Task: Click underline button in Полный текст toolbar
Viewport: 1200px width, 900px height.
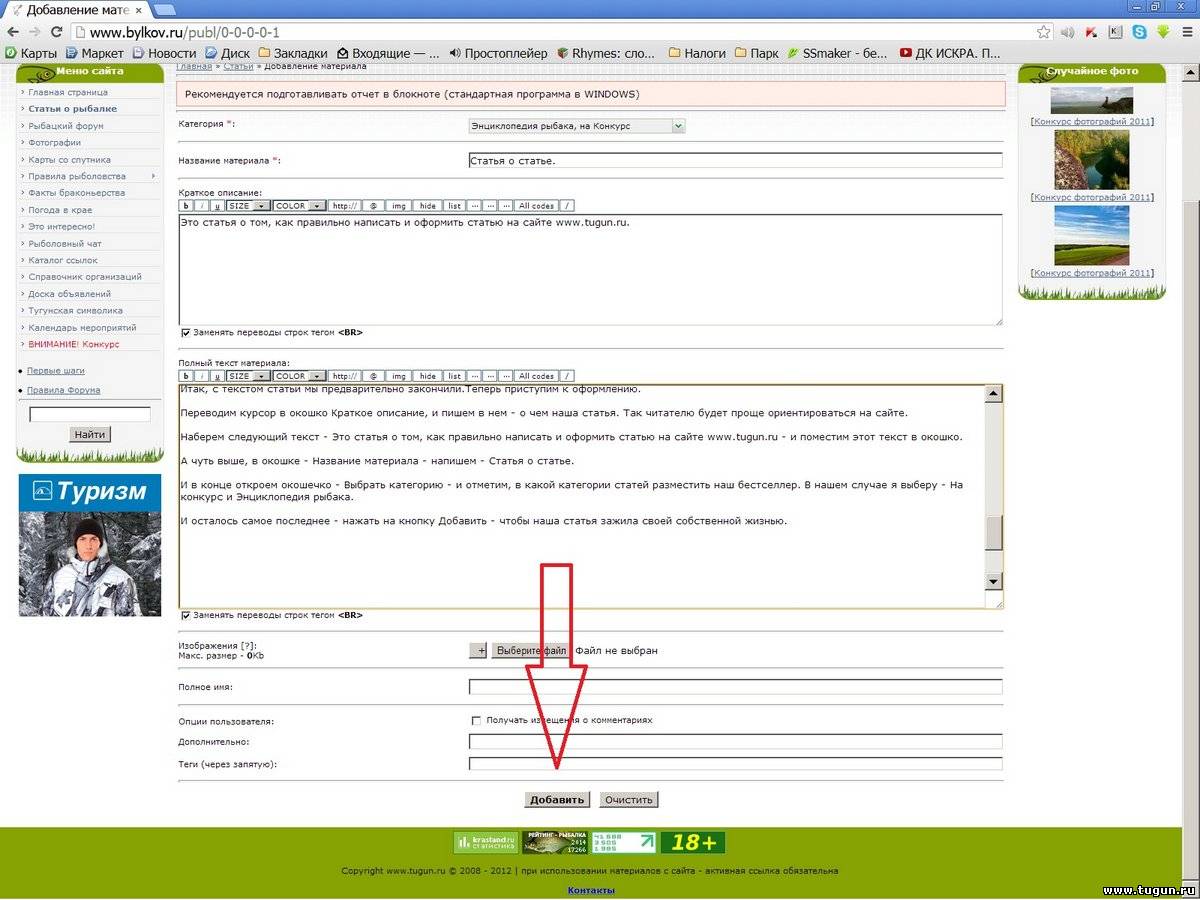Action: pos(218,376)
